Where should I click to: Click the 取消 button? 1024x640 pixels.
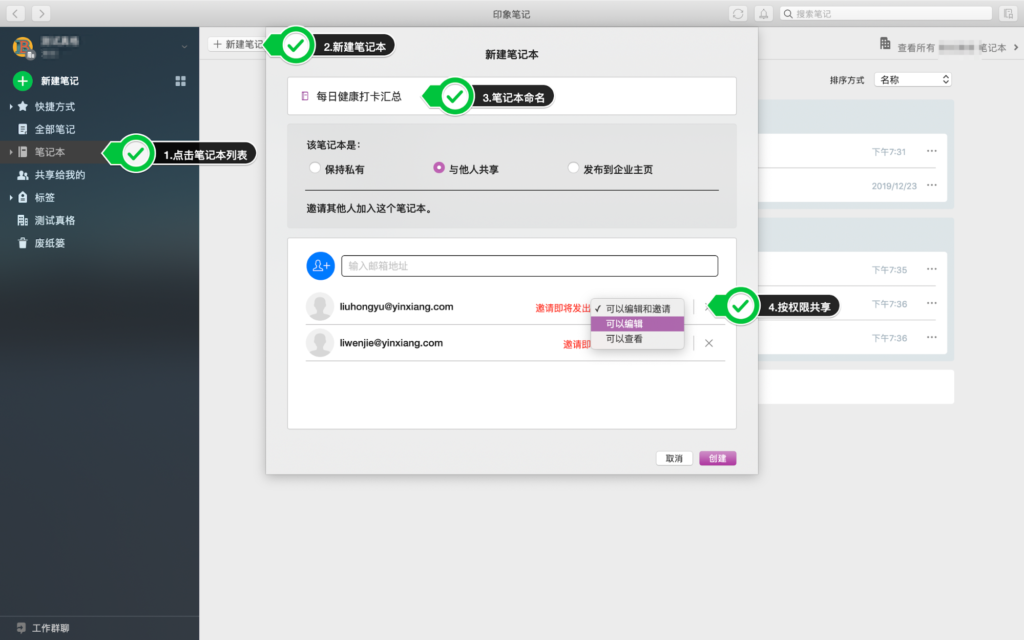coord(674,458)
